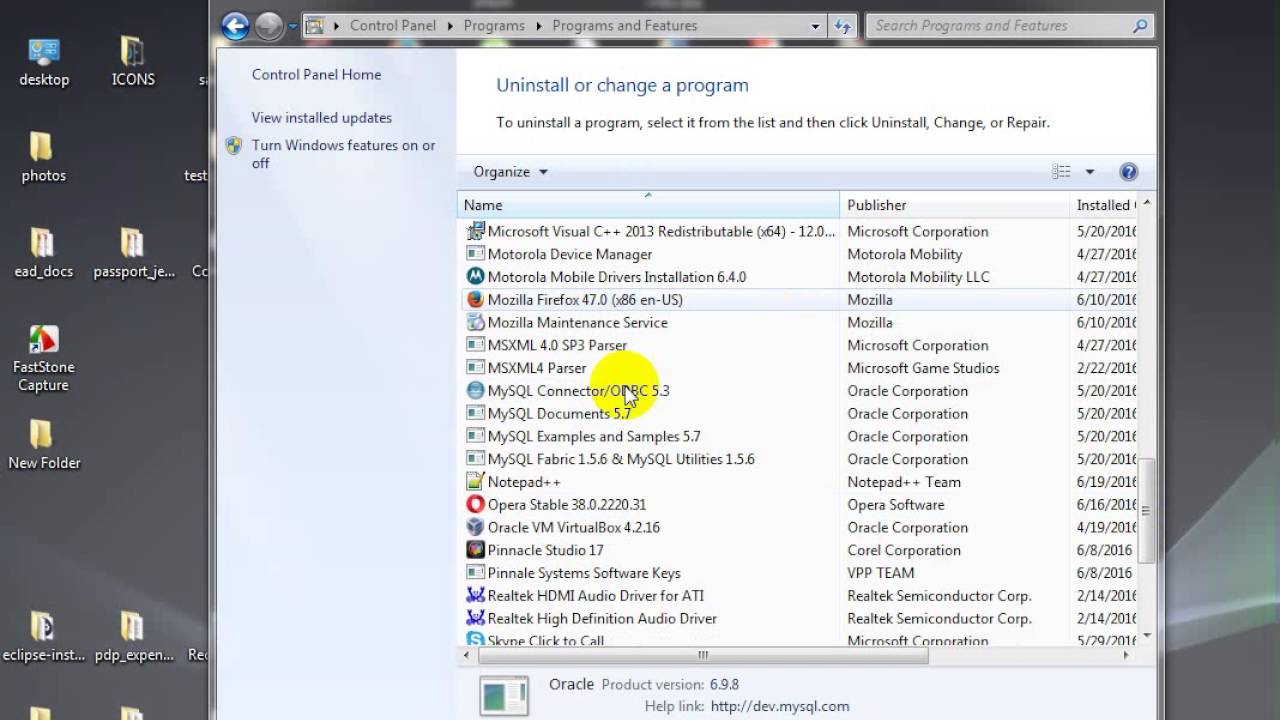Sort by the Publisher column header
Screen dimensions: 1280x720
point(954,205)
